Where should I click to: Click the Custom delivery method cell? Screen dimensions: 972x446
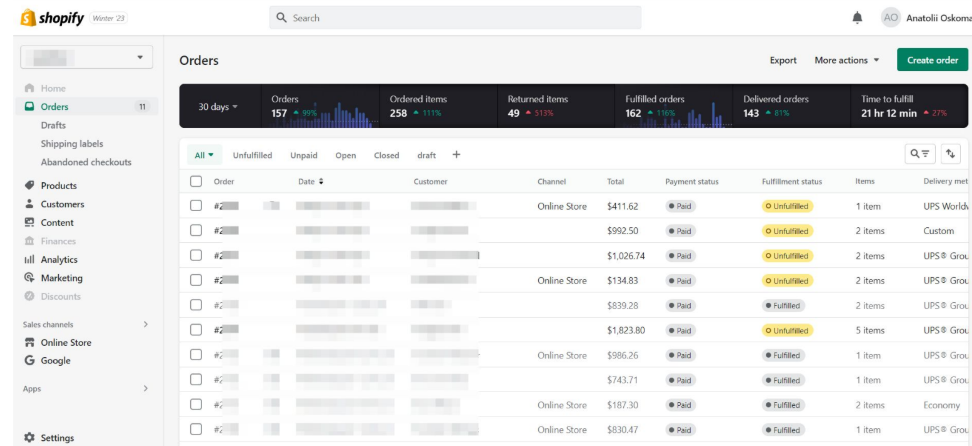939,231
